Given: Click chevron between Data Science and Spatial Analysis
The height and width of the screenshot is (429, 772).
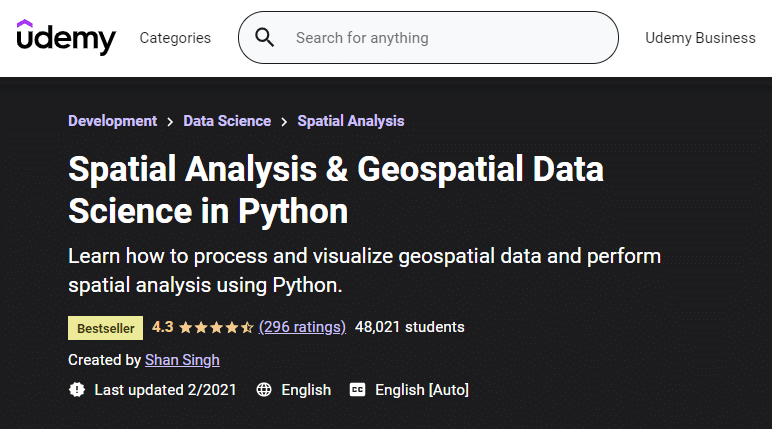Looking at the screenshot, I should (284, 122).
